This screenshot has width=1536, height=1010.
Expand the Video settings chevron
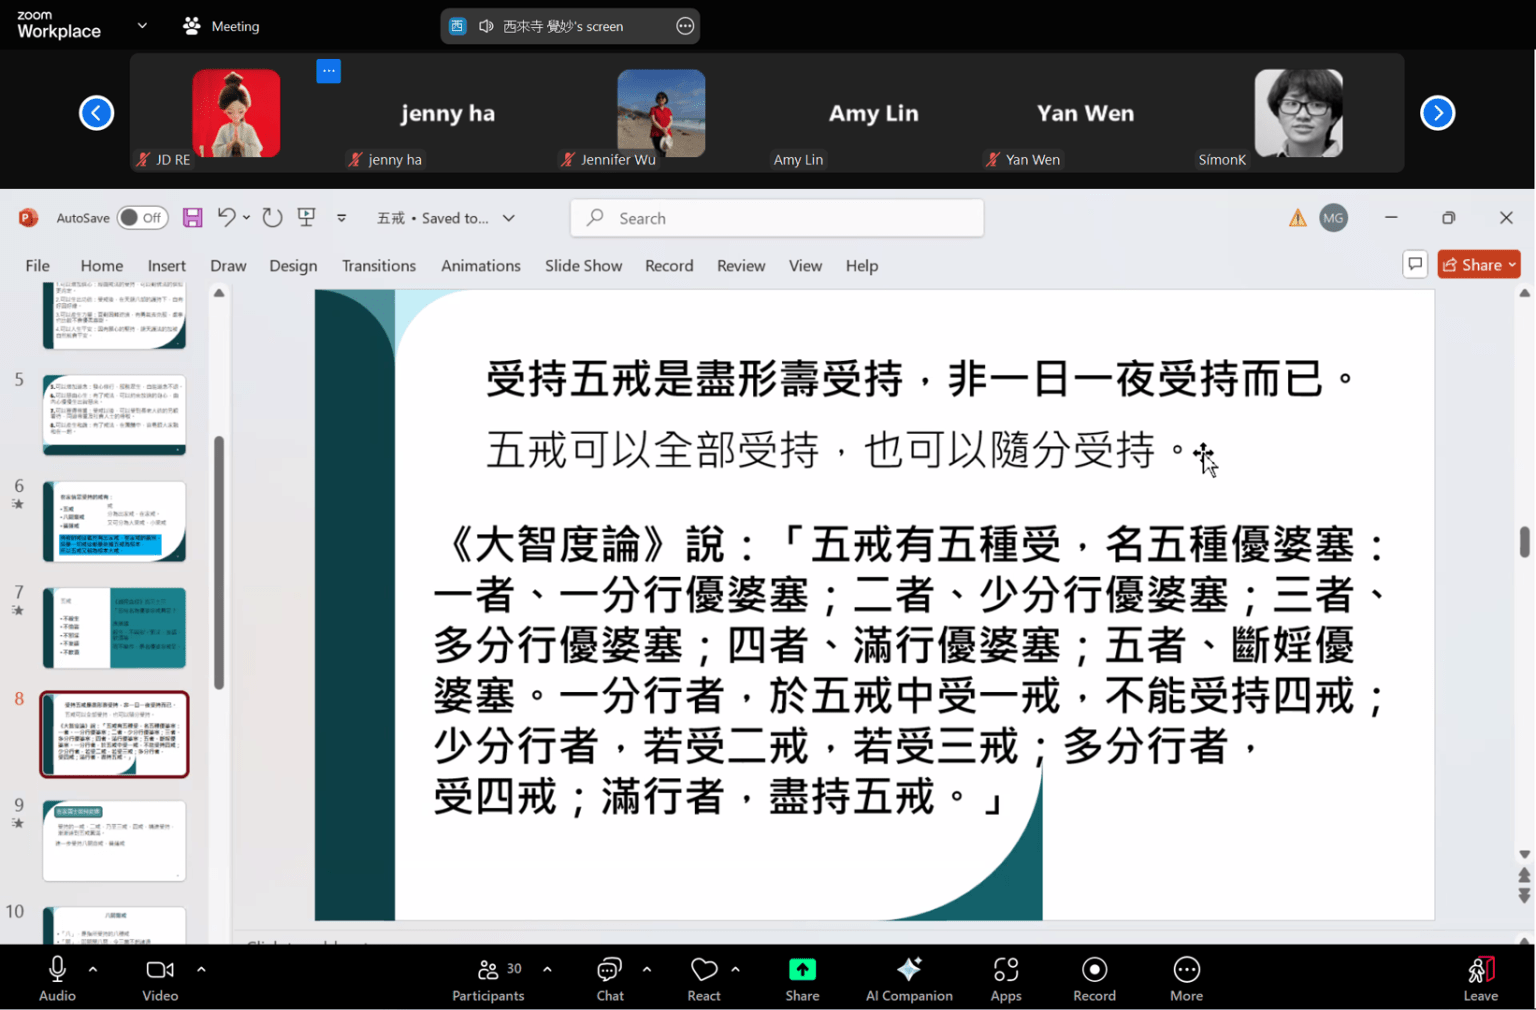click(x=201, y=968)
